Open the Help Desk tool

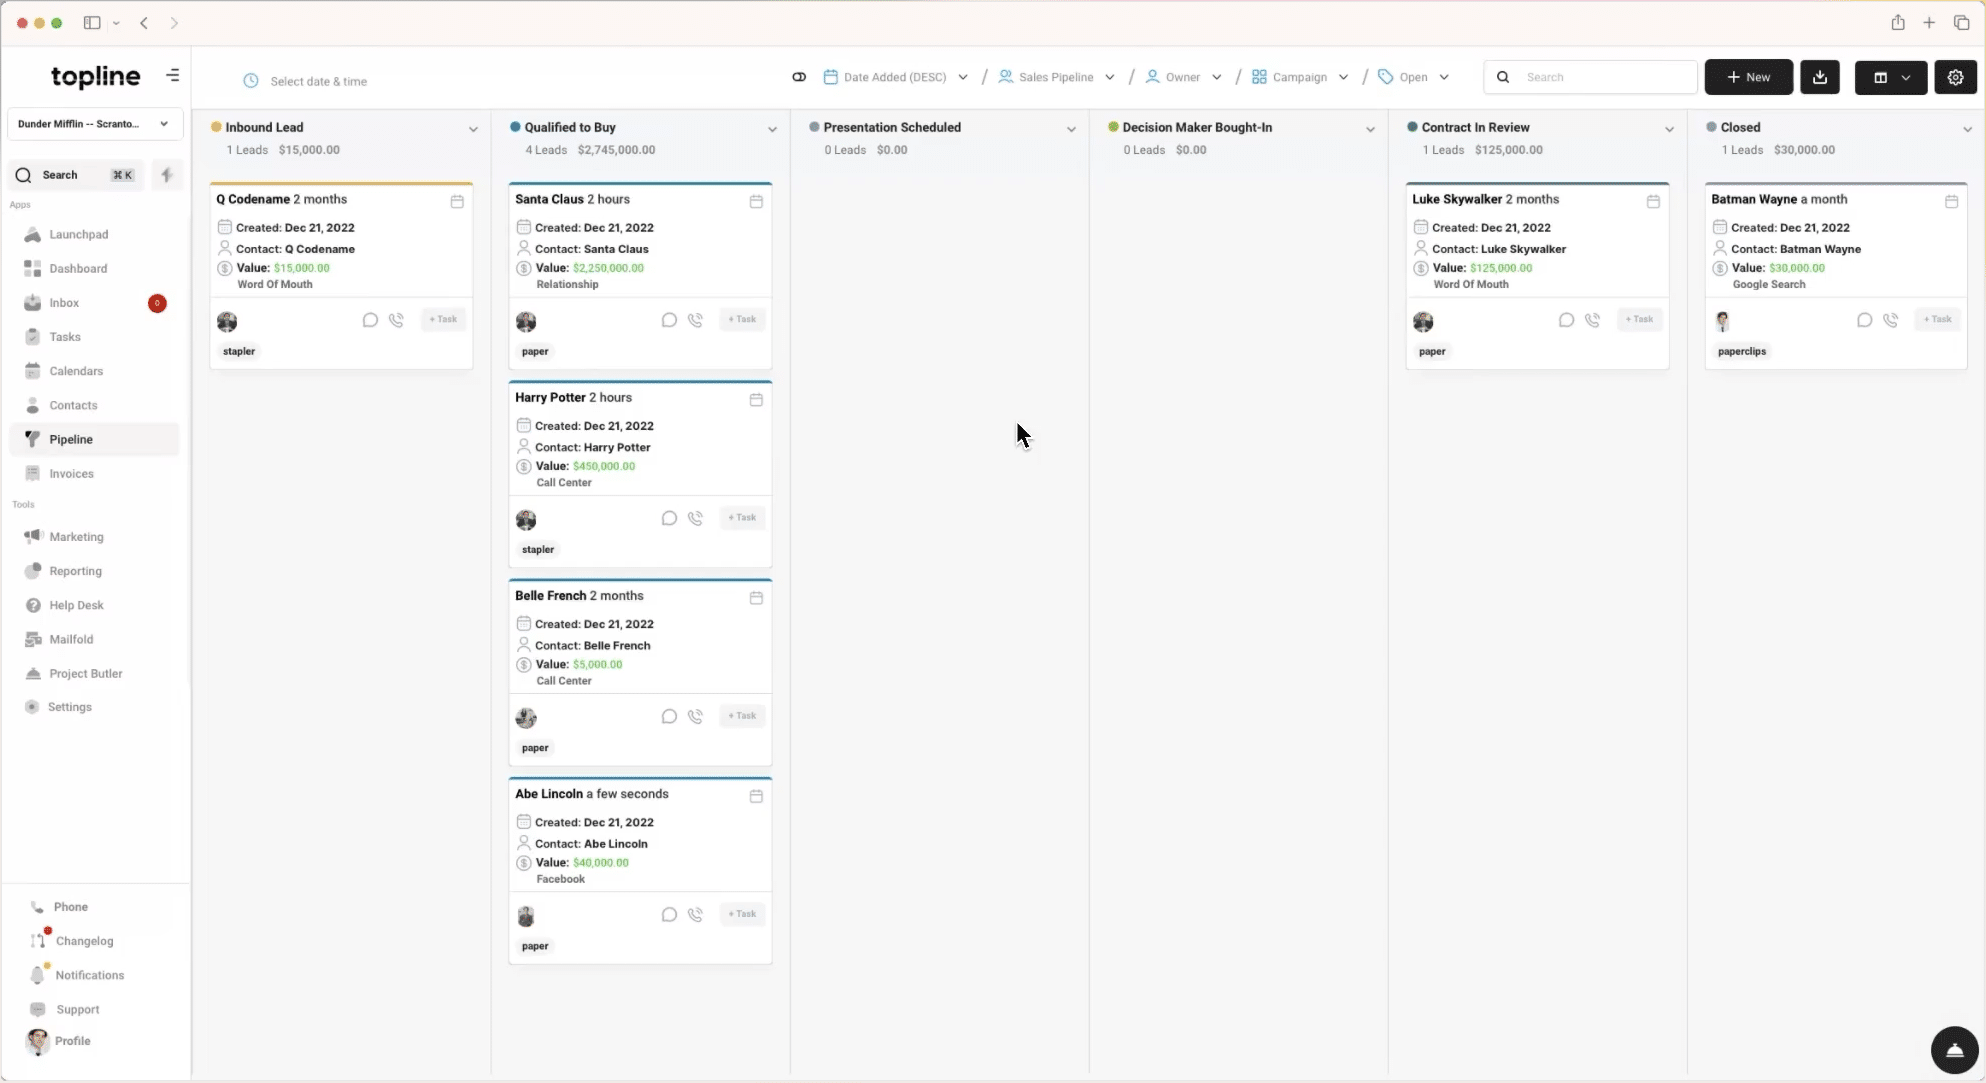click(x=76, y=605)
